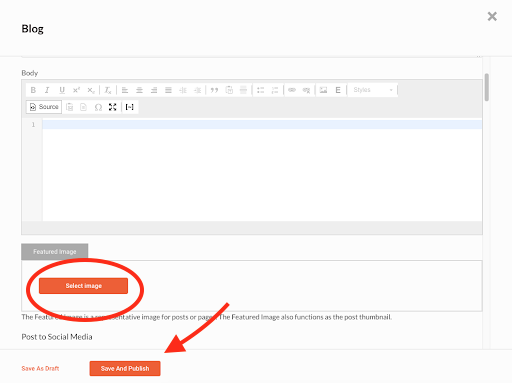Insert special character (omega)
Viewport: 512px width, 383px height.
(x=98, y=107)
